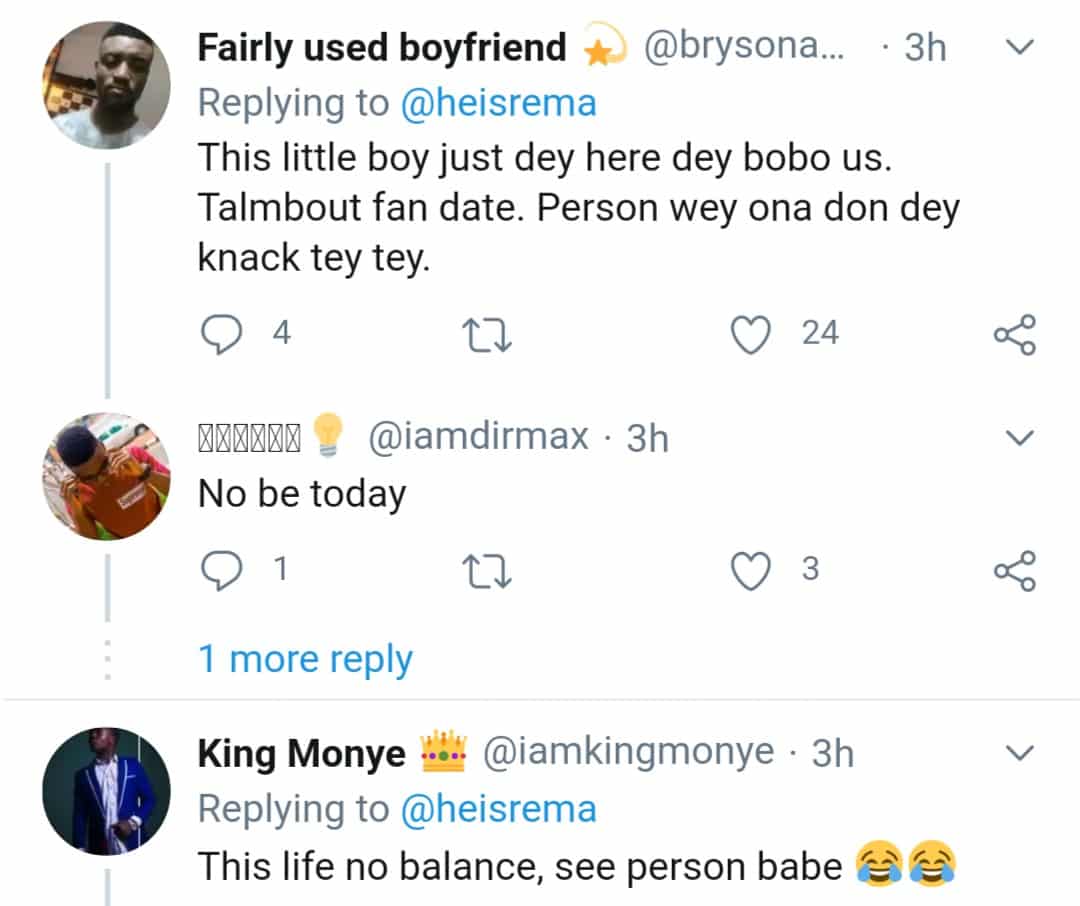The image size is (1080, 906).
Task: Click the Fairly used boyfriend display name
Action: click(382, 48)
